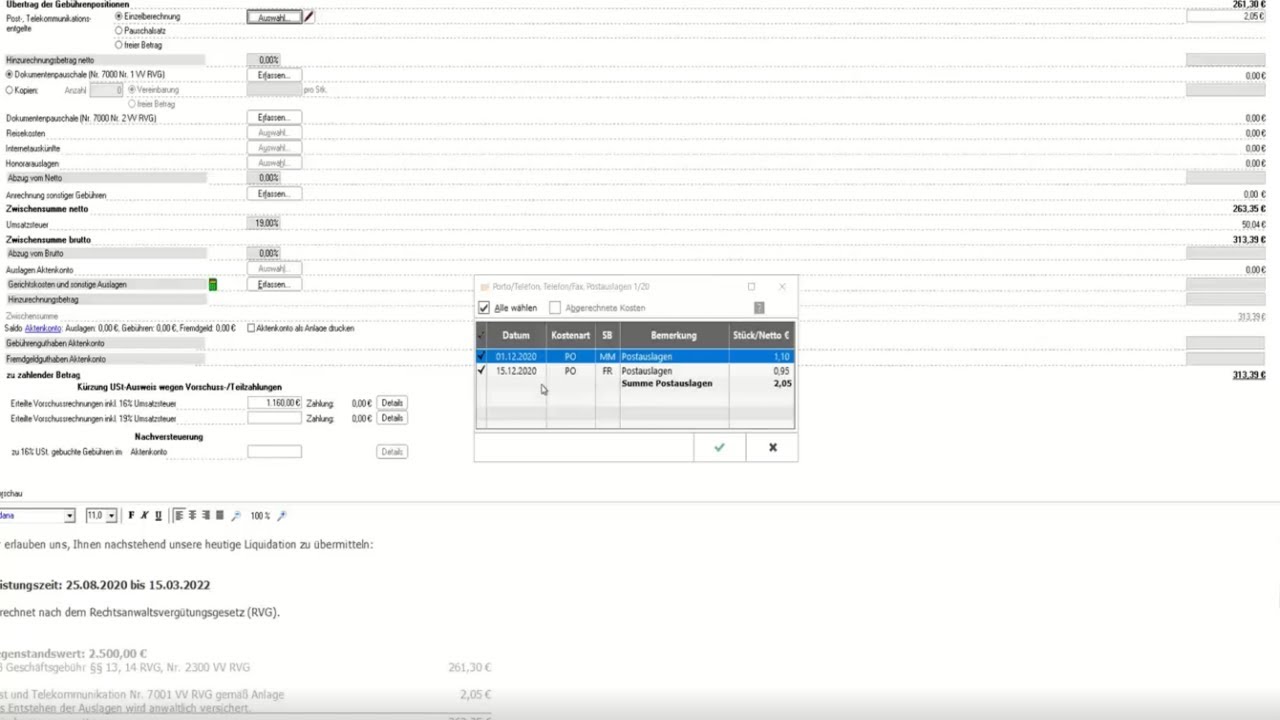This screenshot has height=720, width=1280.
Task: Click the Abzug vom Netto 0,00% field
Action: point(264,178)
